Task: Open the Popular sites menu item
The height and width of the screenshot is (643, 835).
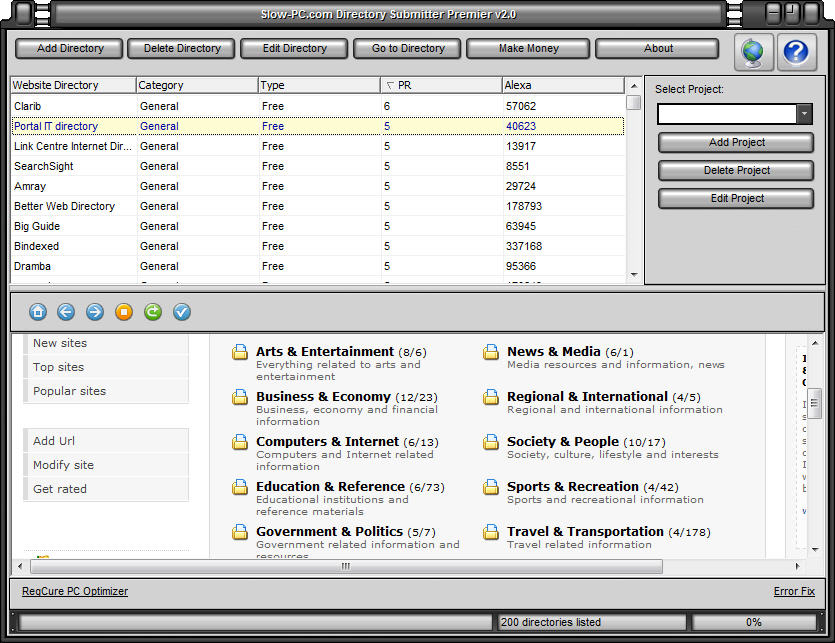Action: pos(106,391)
